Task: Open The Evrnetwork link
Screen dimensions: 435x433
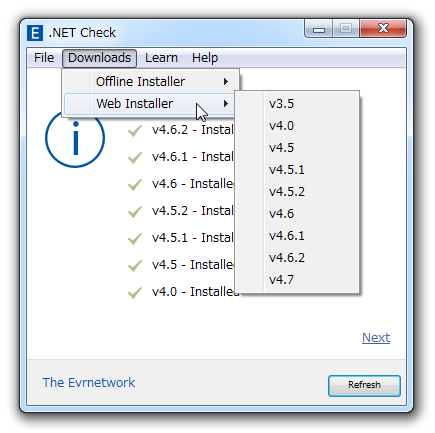Action: (89, 382)
